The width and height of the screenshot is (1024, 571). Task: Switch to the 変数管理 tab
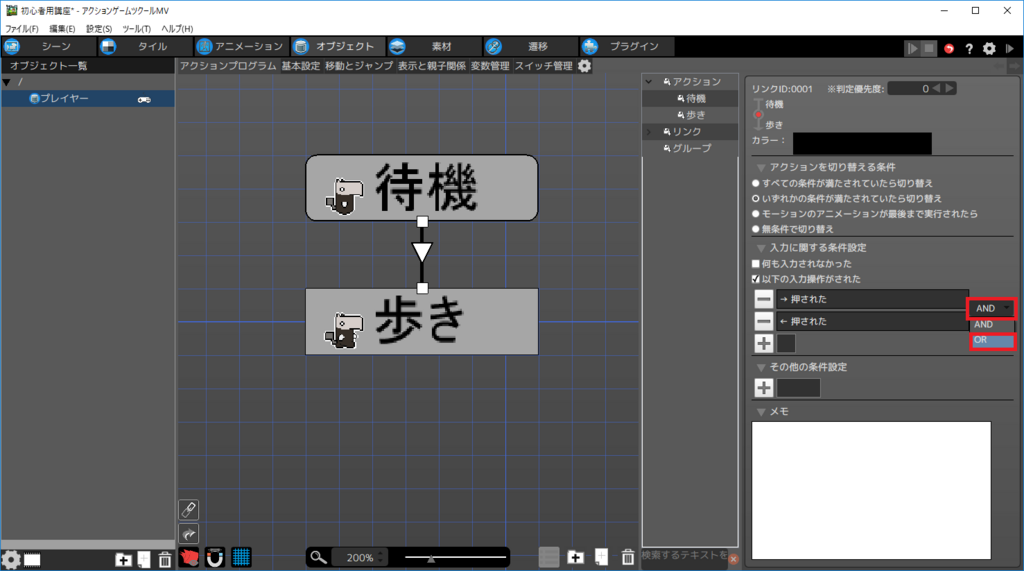coord(490,66)
